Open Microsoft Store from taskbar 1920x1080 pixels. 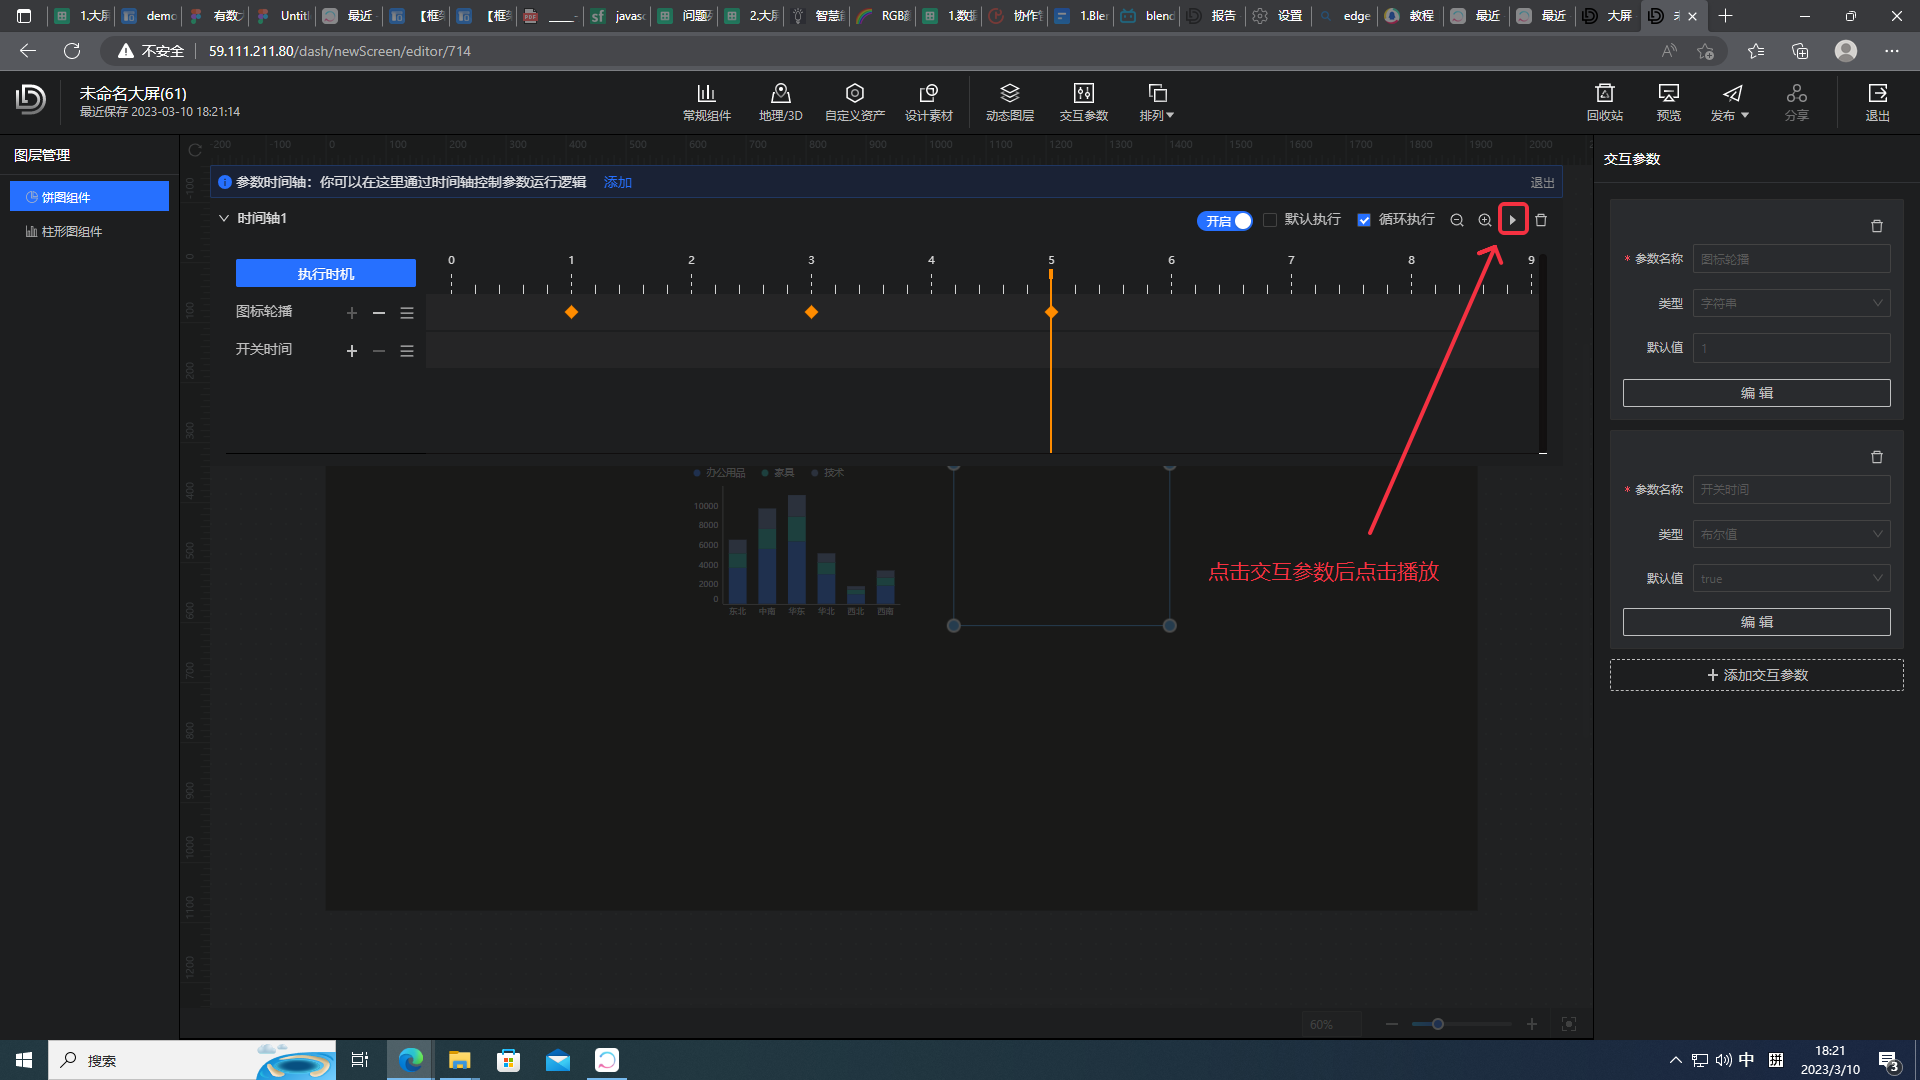508,1060
